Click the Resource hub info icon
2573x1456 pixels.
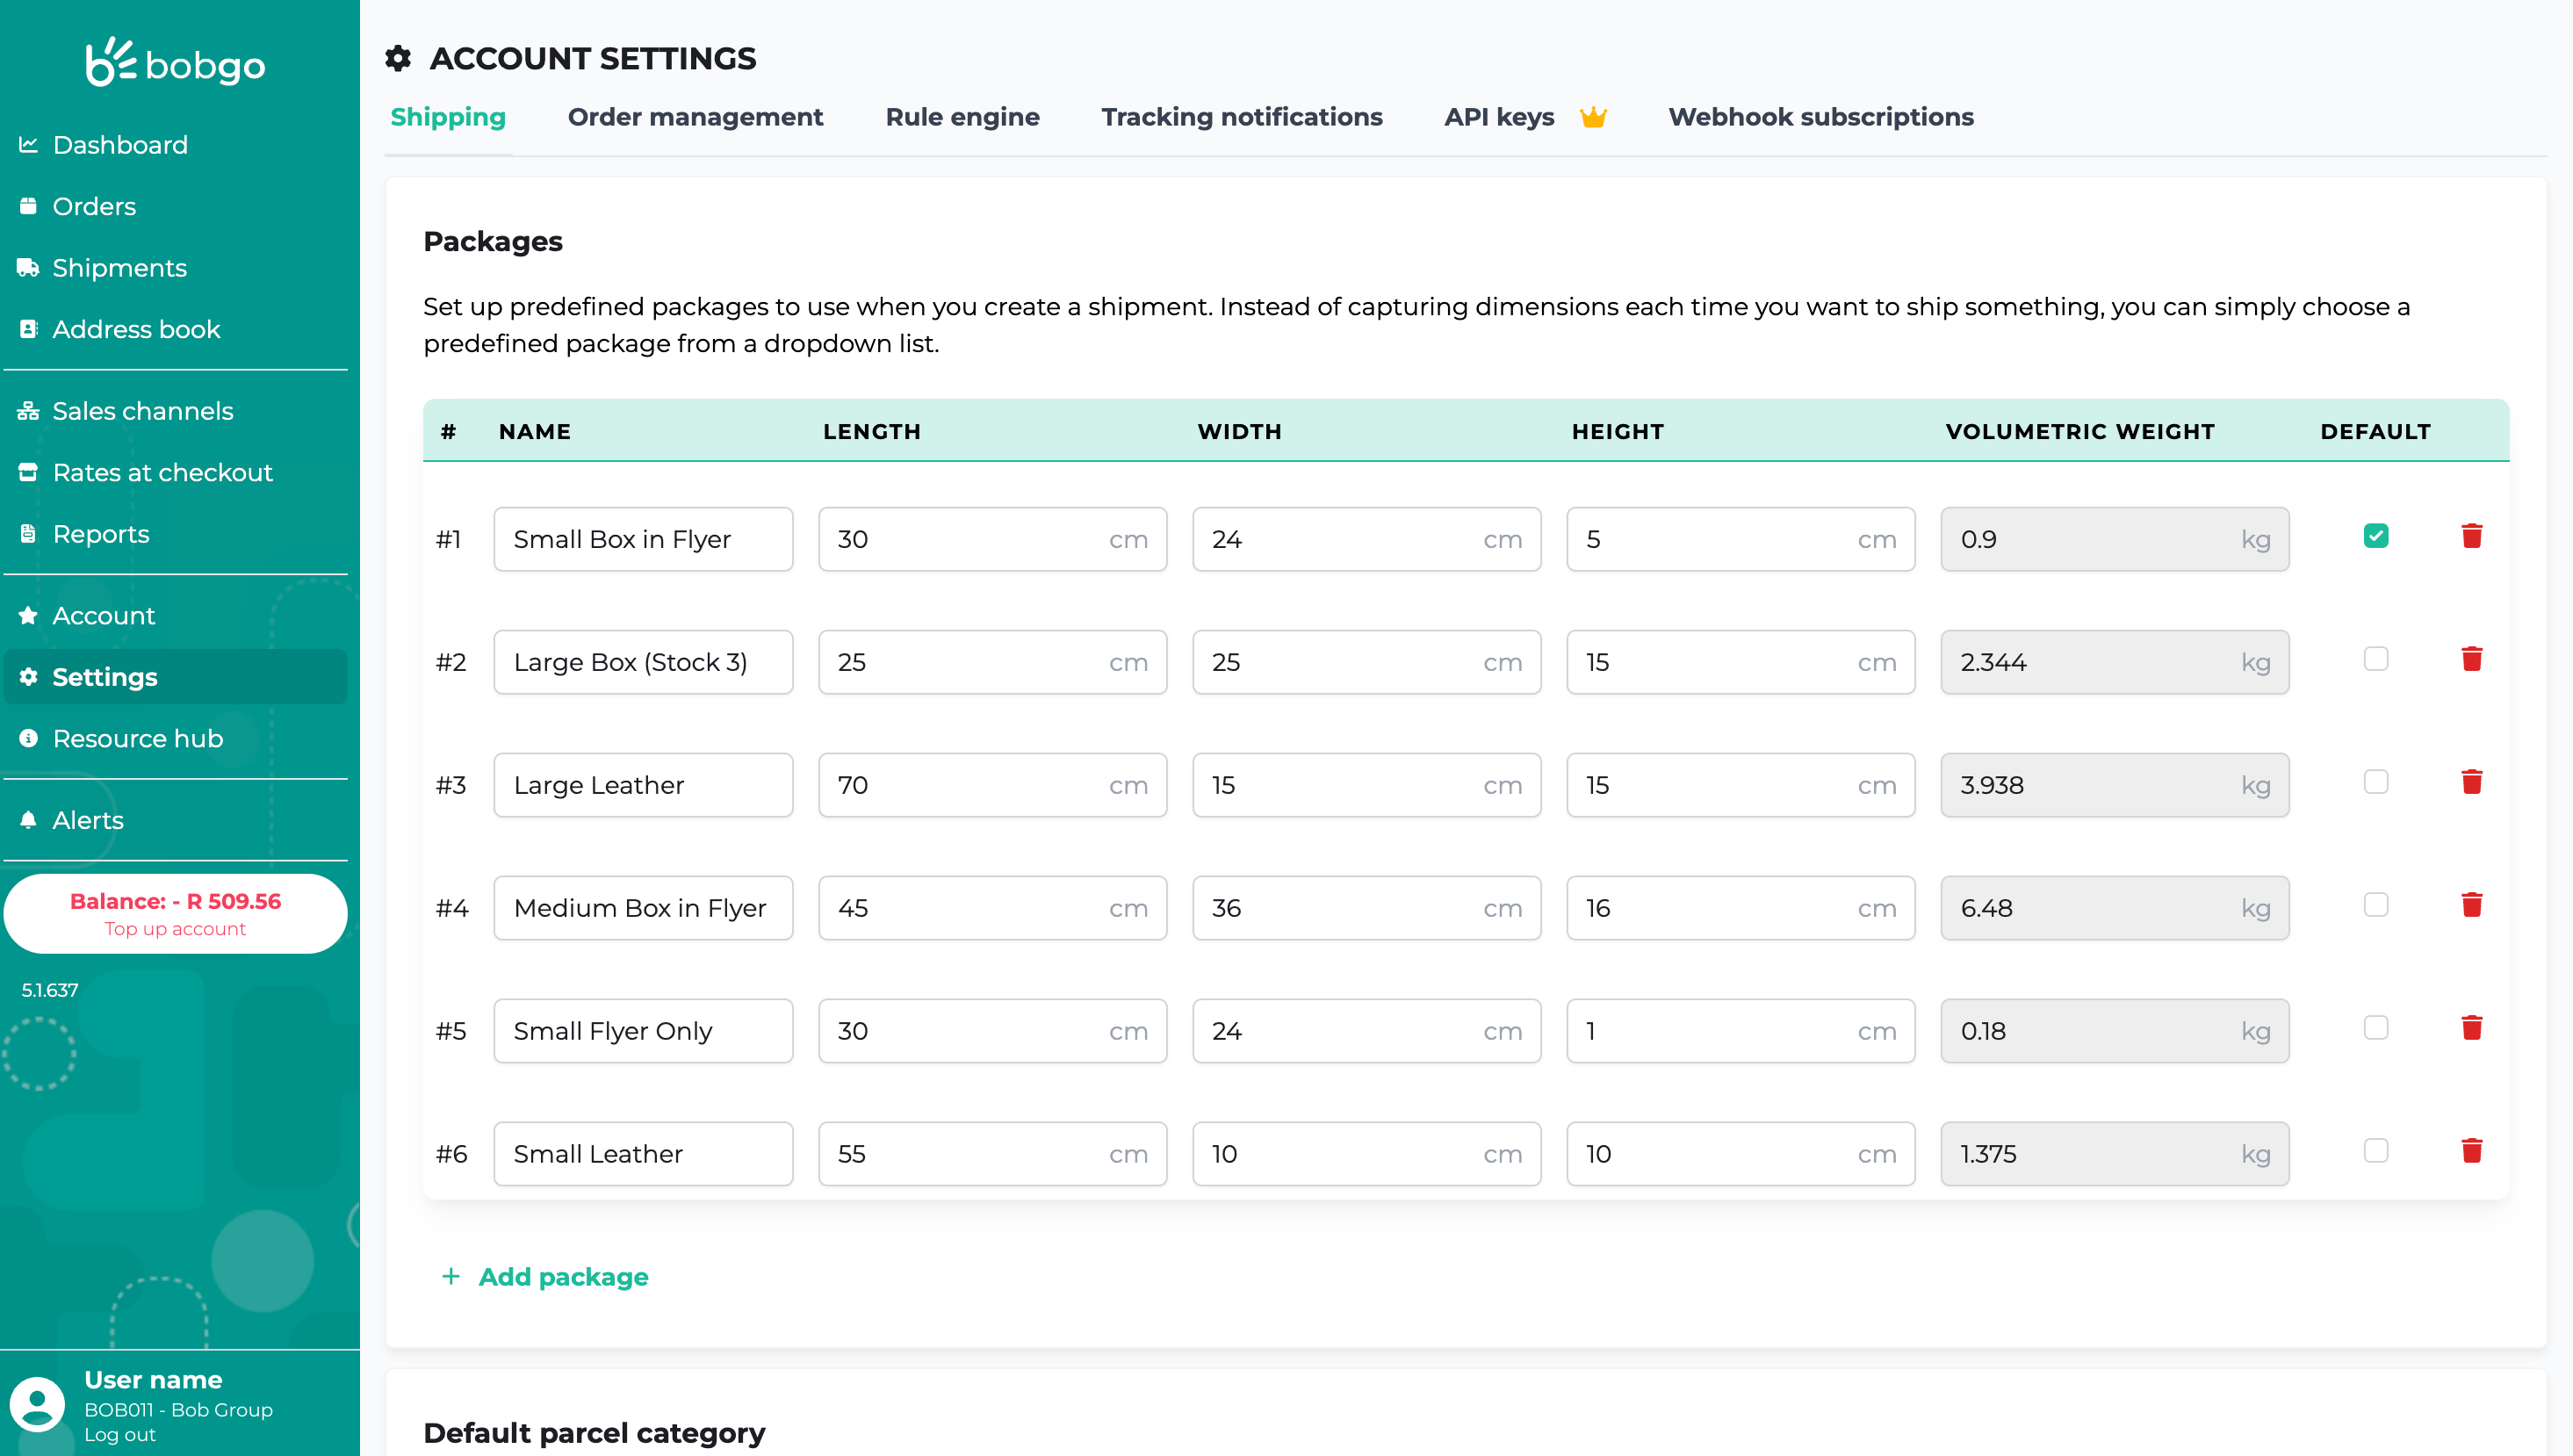click(28, 739)
